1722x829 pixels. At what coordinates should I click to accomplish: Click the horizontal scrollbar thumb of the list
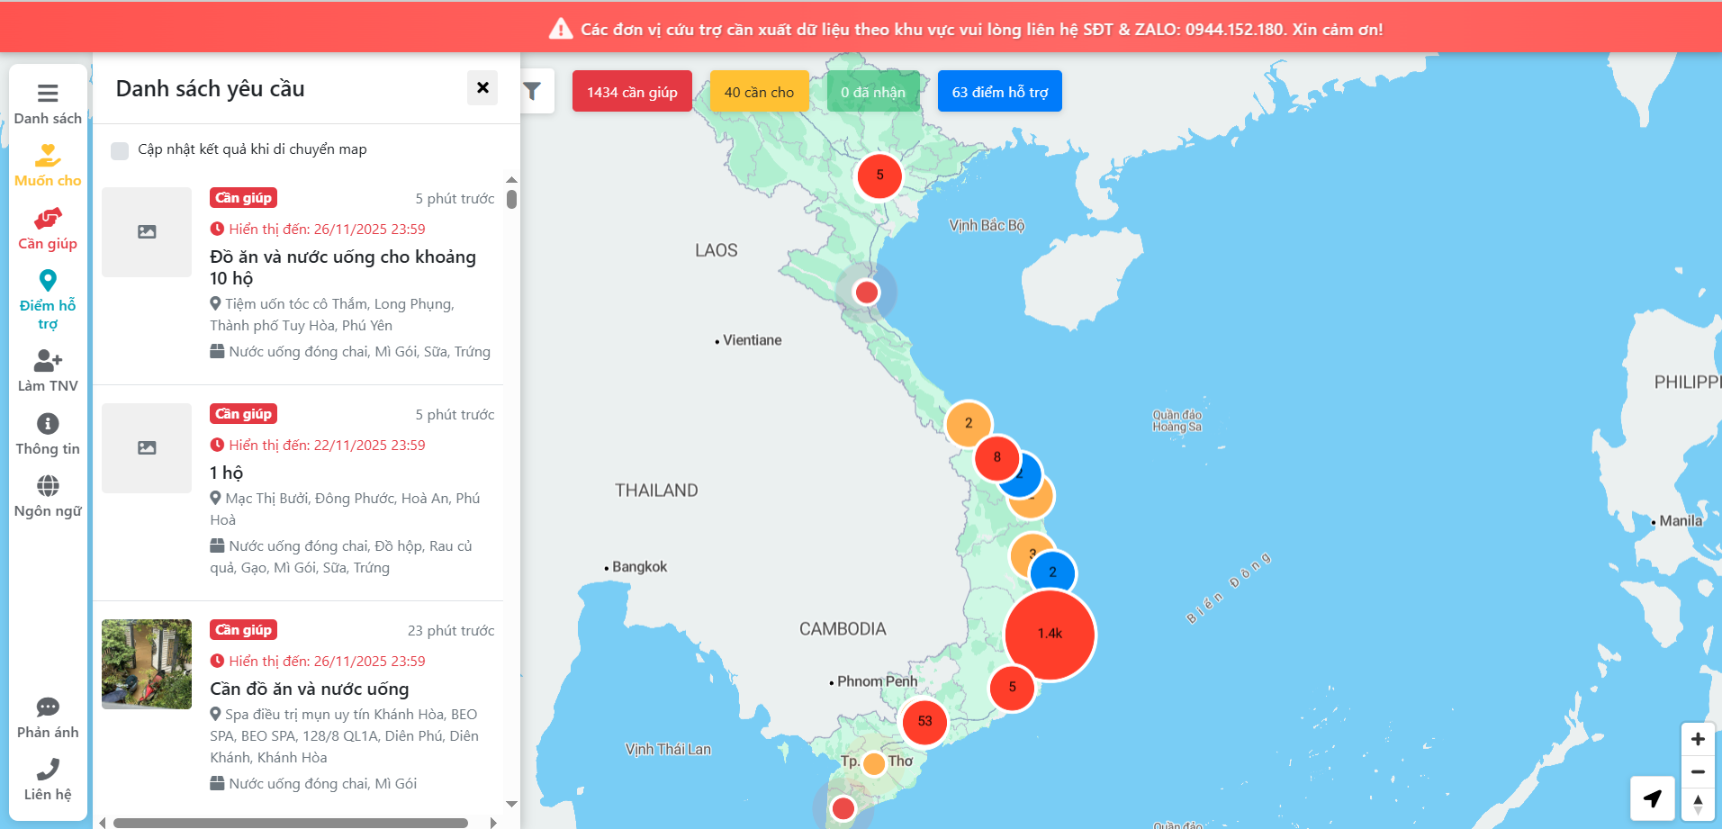[290, 823]
